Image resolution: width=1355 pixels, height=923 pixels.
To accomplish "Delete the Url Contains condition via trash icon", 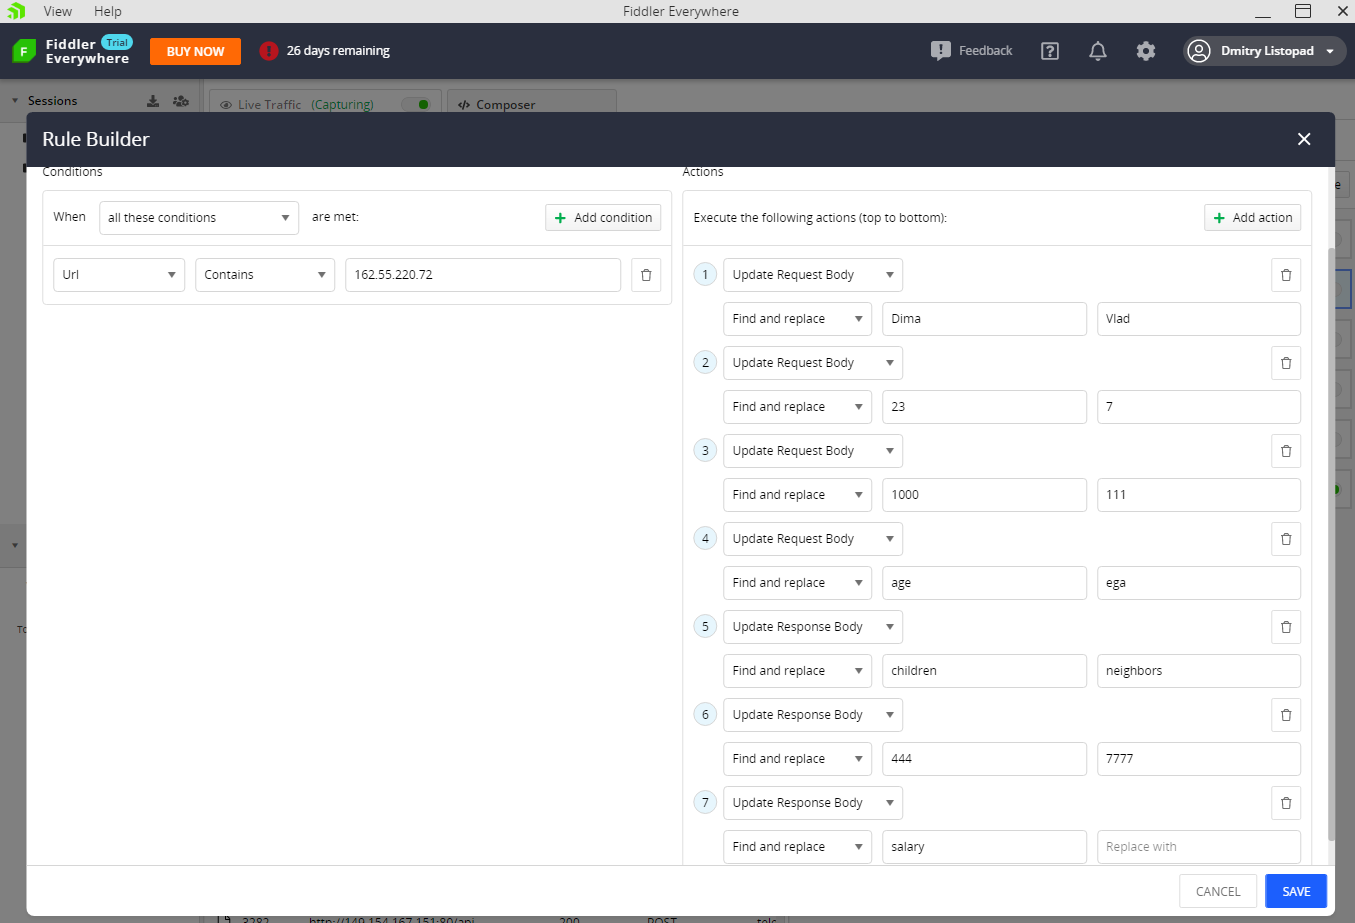I will pos(645,275).
